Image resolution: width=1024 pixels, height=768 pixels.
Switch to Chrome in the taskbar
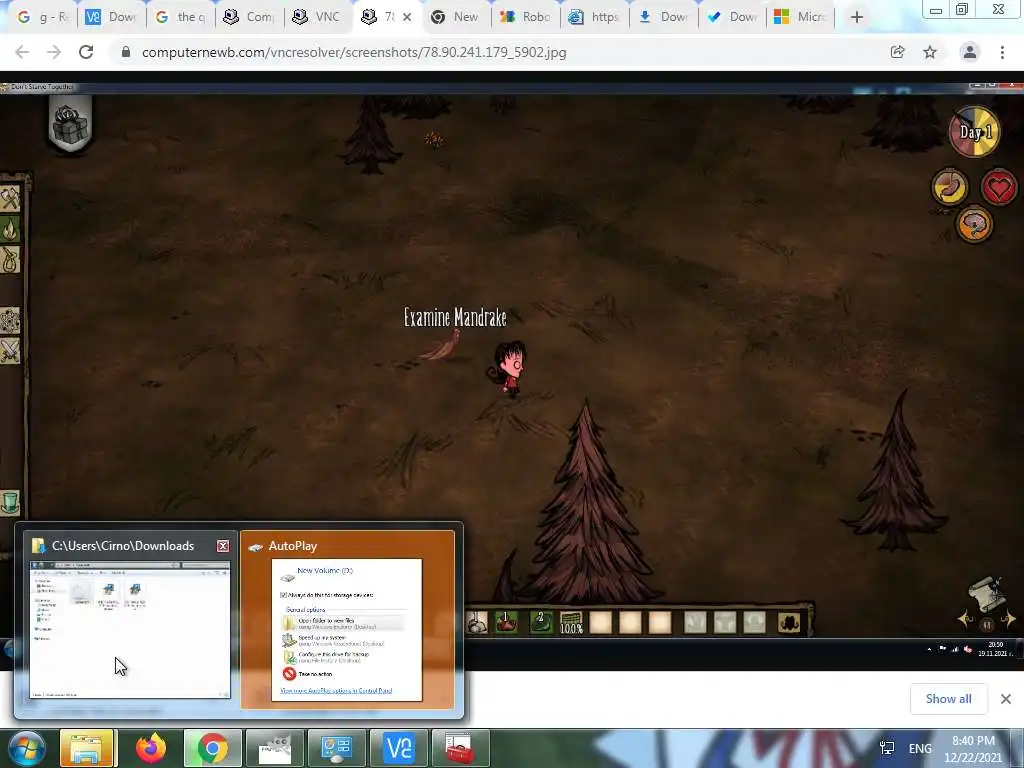(x=212, y=748)
